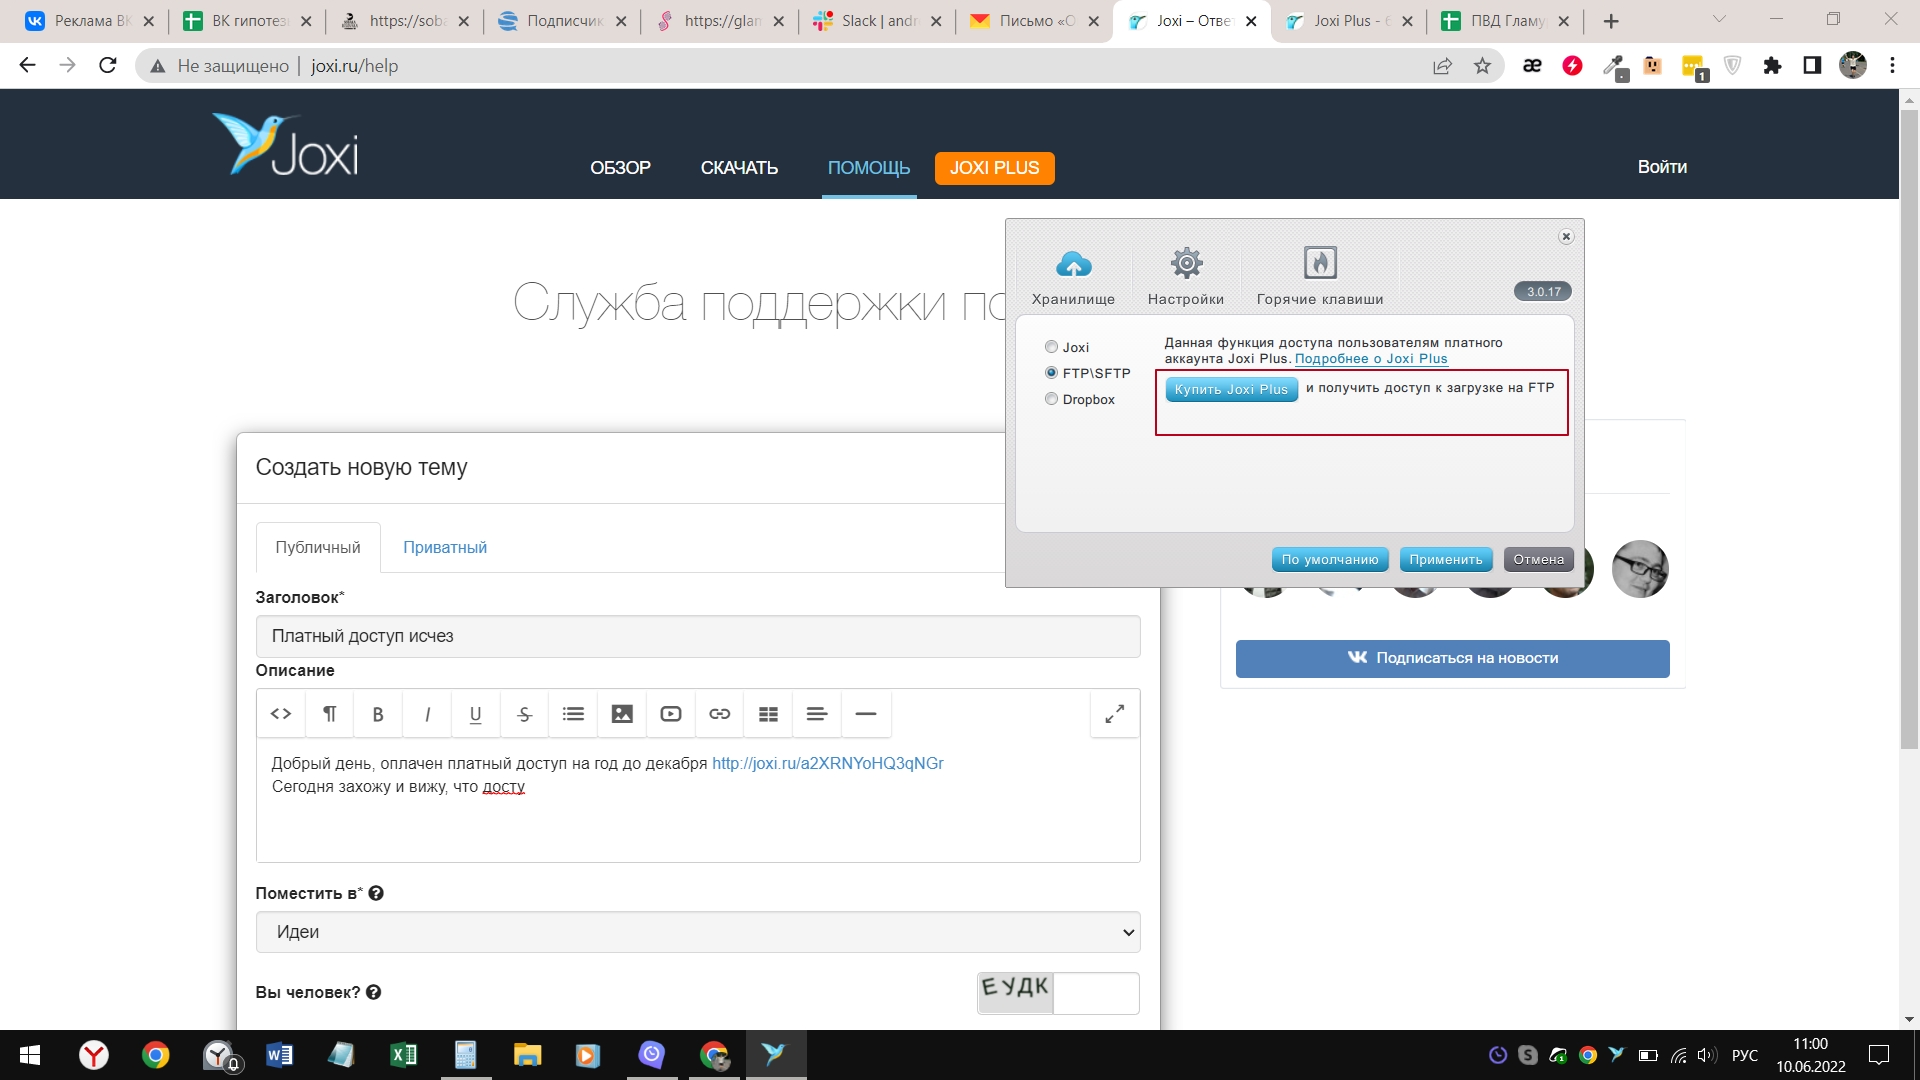This screenshot has width=1920, height=1080.
Task: Click the Купить Joxi Plus button
Action: [1231, 390]
